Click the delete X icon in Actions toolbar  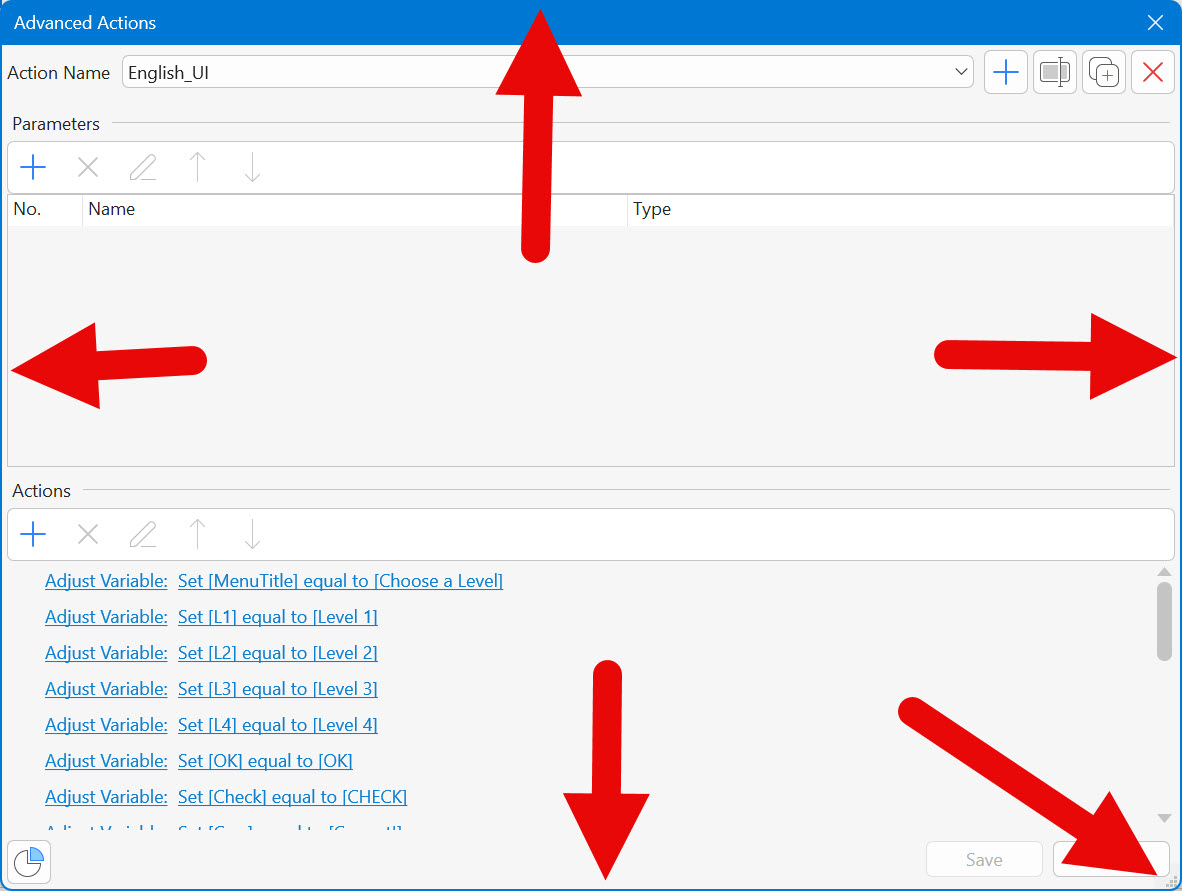pyautogui.click(x=88, y=535)
